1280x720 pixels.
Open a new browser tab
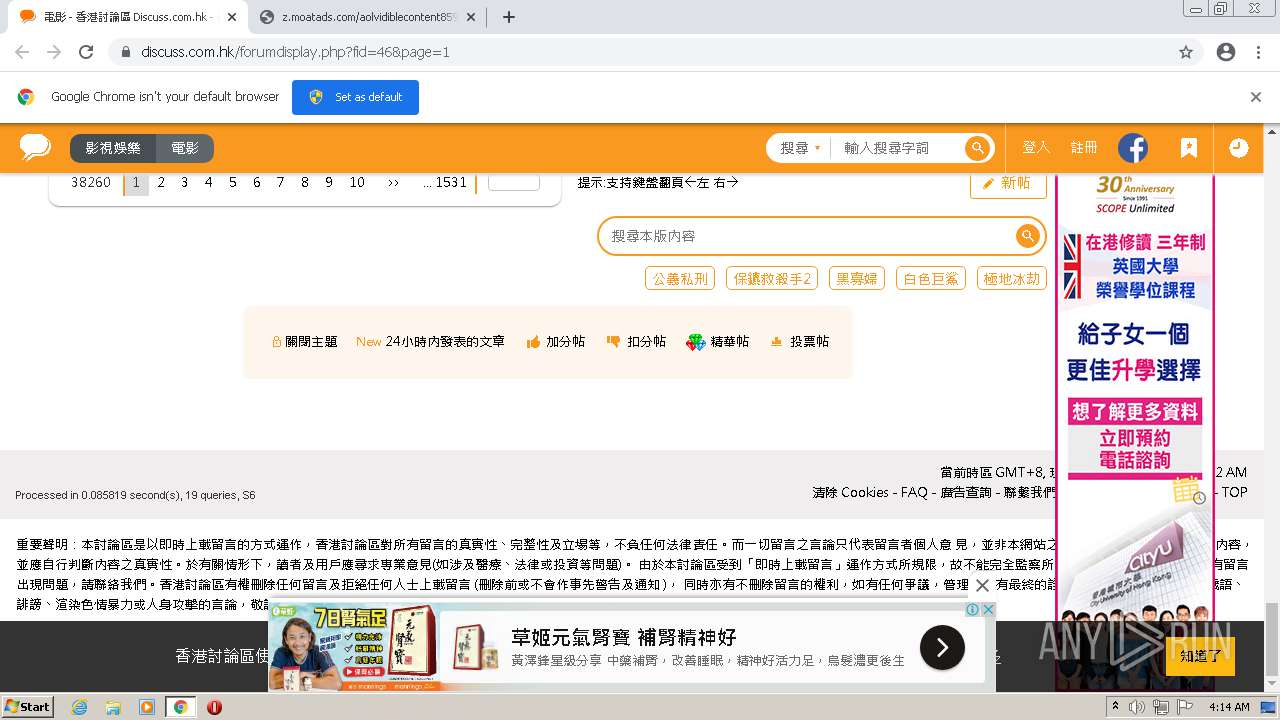[508, 17]
